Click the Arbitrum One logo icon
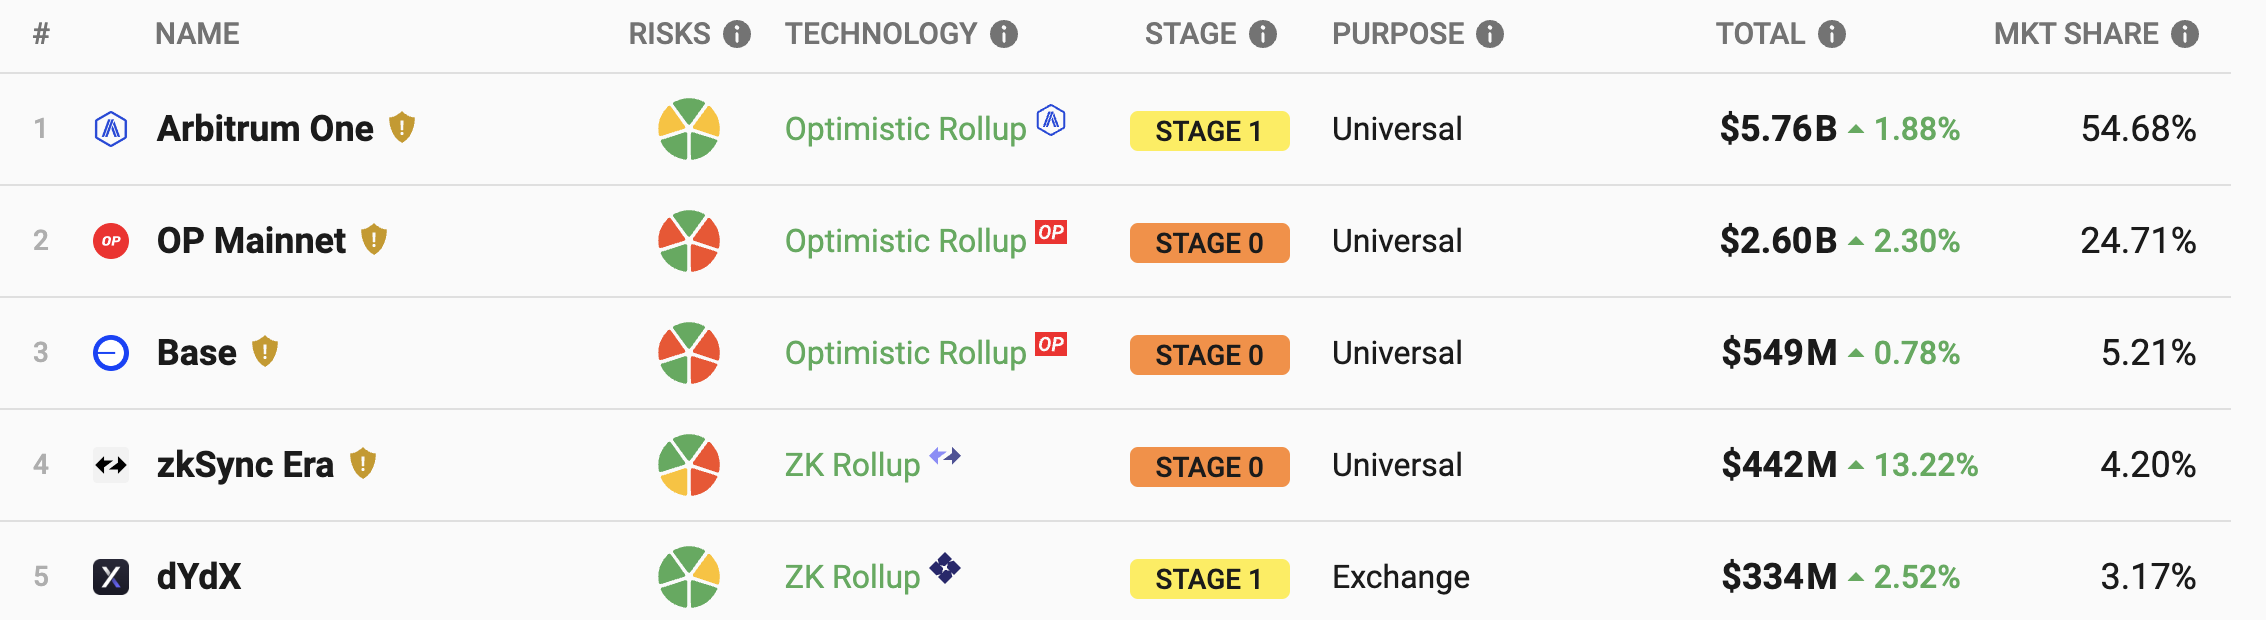 [111, 129]
